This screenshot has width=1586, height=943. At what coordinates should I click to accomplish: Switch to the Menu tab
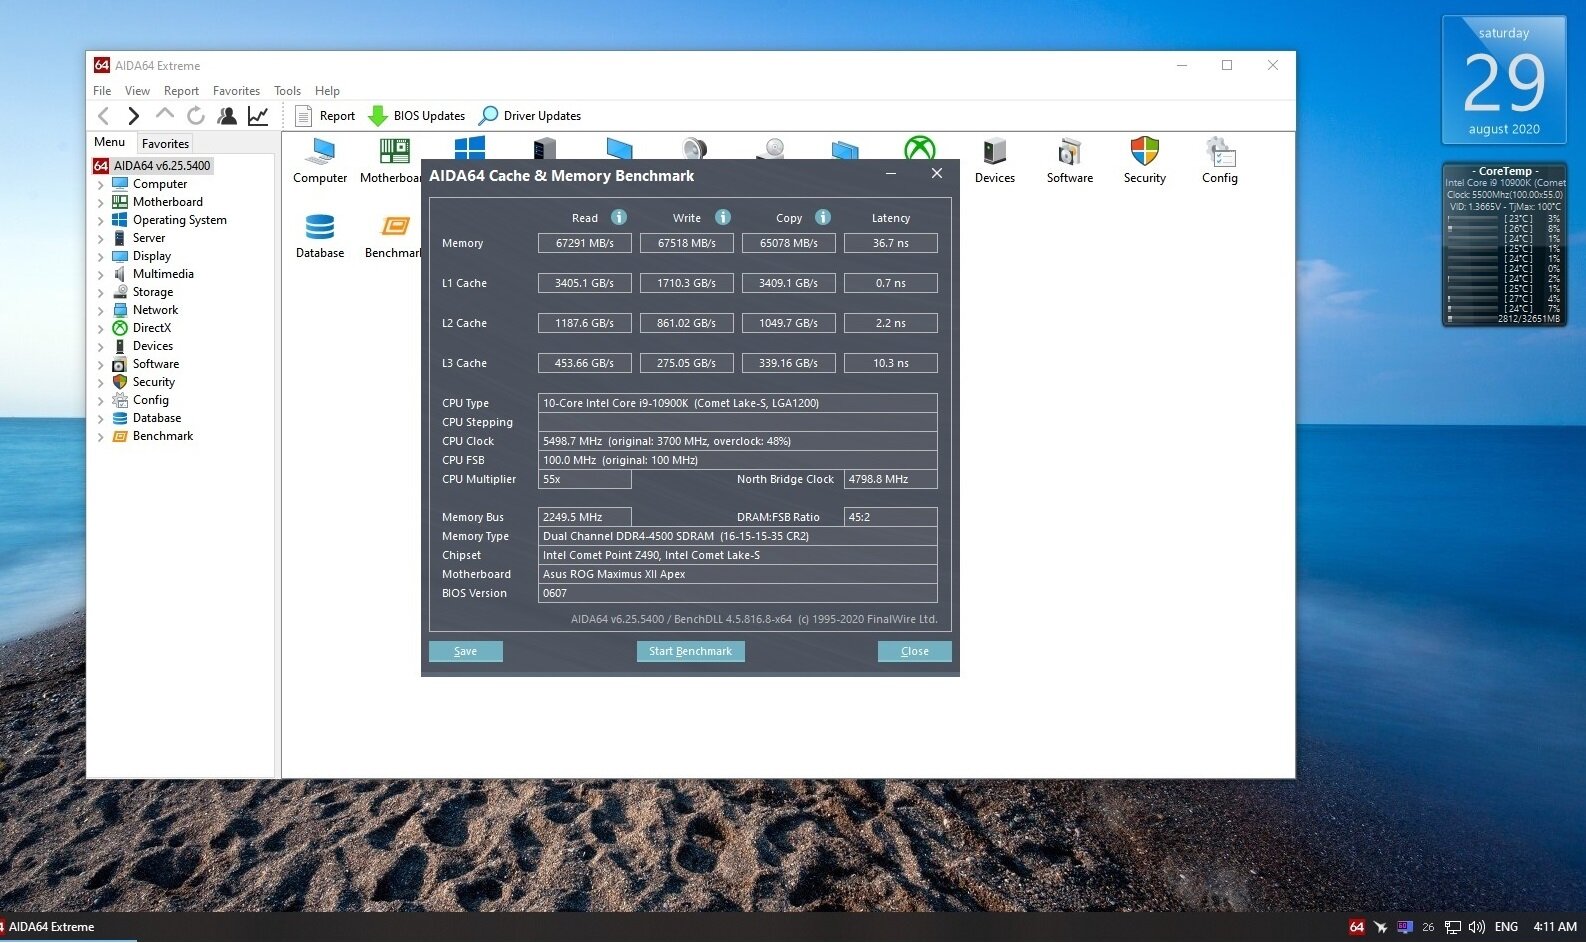(x=110, y=143)
